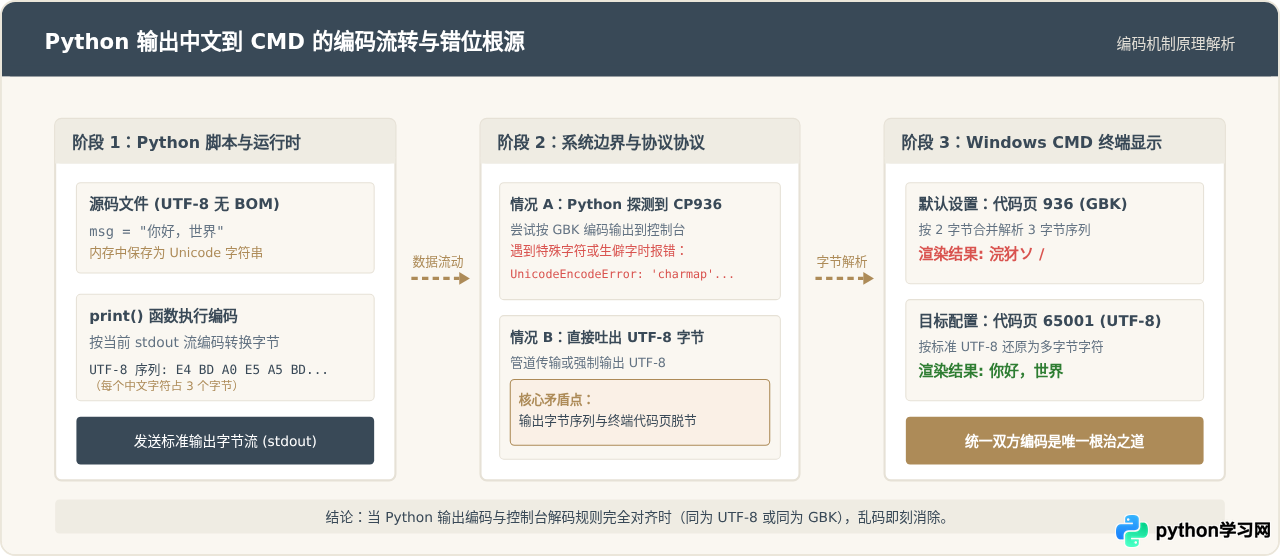The height and width of the screenshot is (557, 1280).
Task: Click '输出字节序列与终端代码页脱节' callout text
Action: (x=608, y=421)
